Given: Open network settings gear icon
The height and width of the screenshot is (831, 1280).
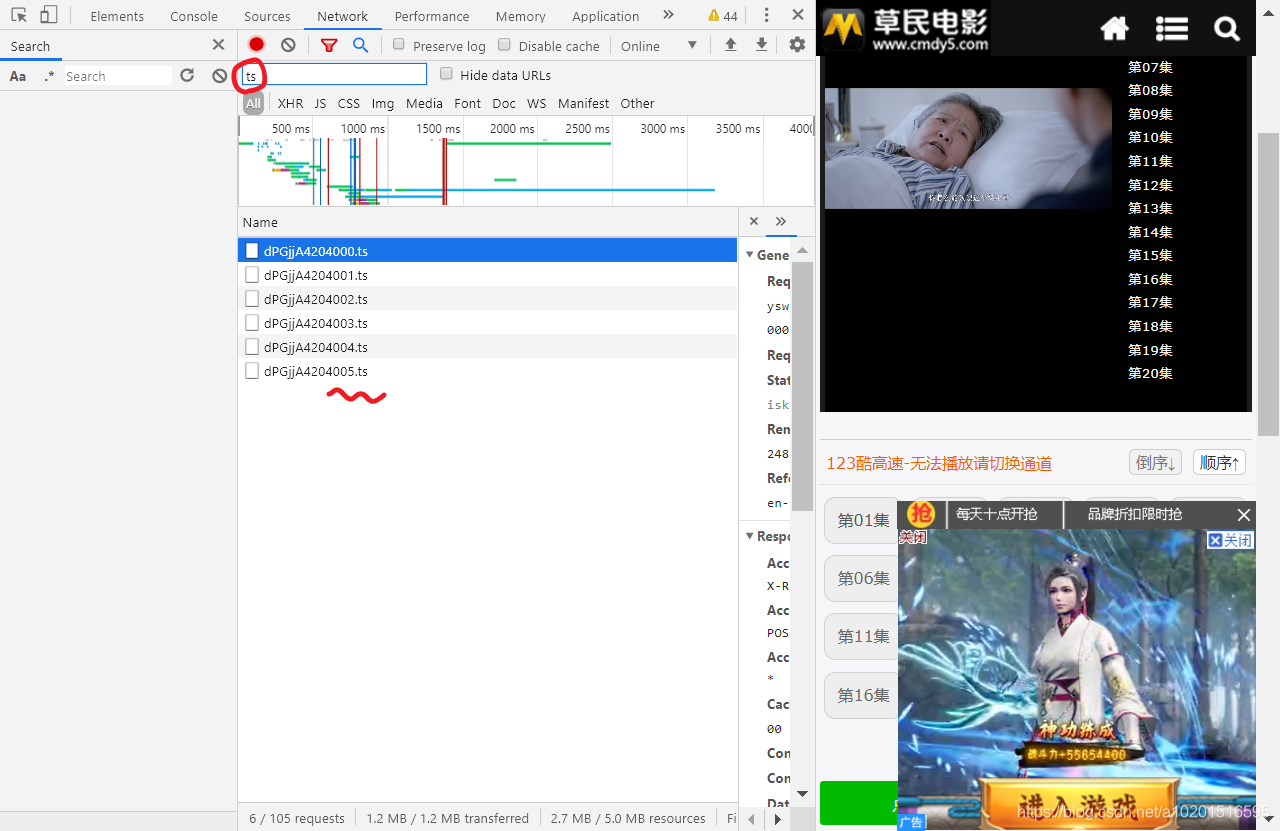Looking at the screenshot, I should click(797, 45).
